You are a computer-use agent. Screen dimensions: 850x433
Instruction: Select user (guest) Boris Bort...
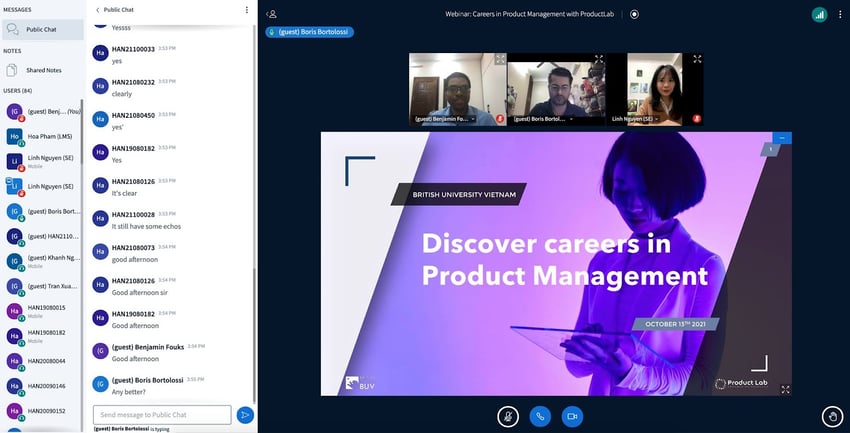point(42,211)
